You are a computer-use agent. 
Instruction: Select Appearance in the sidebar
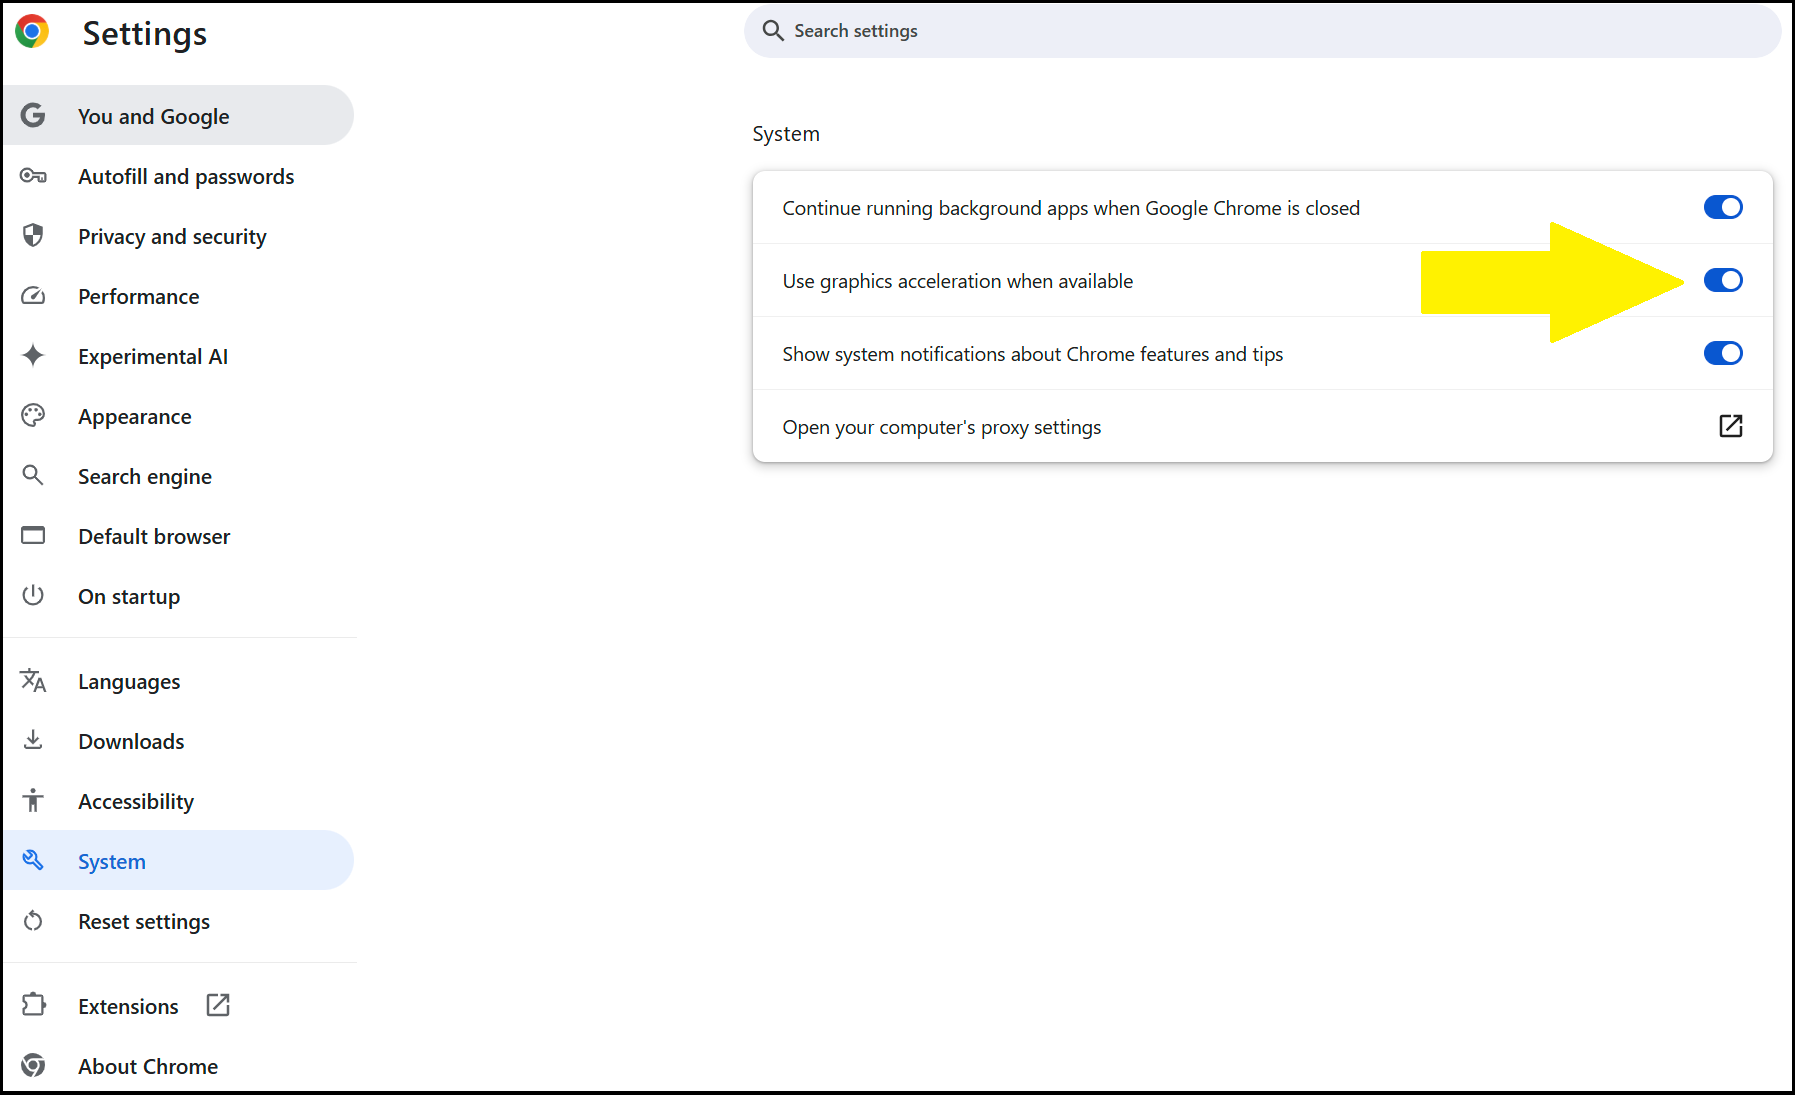click(179, 416)
